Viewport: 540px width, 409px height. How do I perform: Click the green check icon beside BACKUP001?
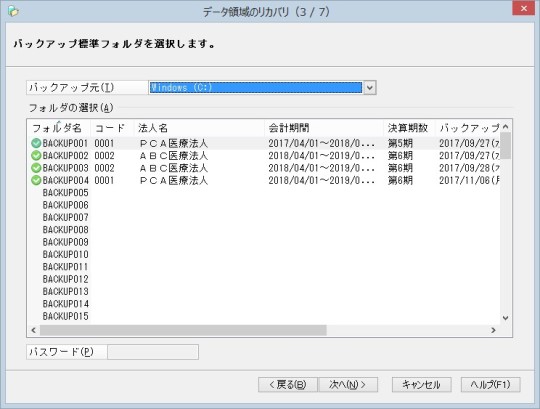[x=36, y=143]
